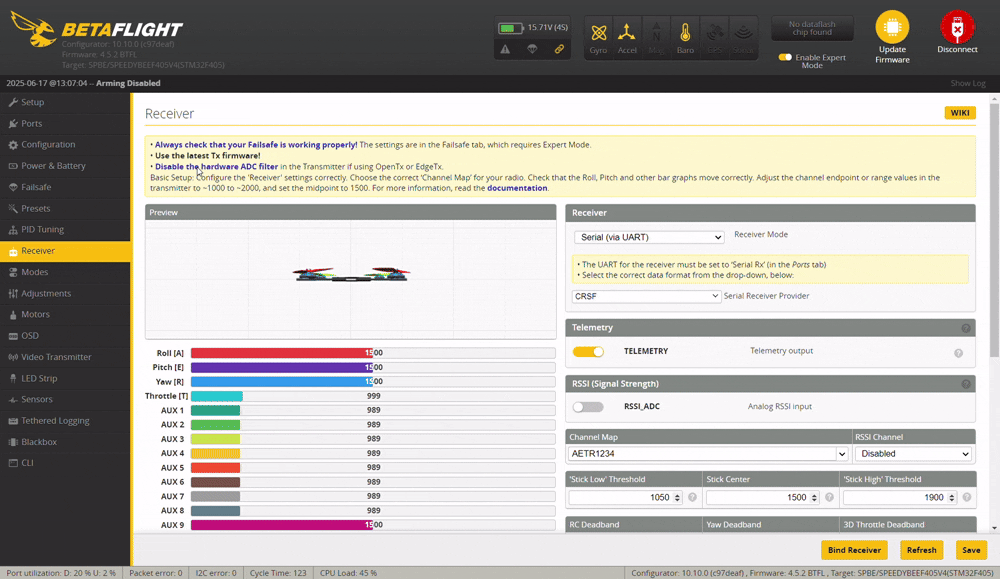Open the Adjustments tab
This screenshot has width=1000, height=579.
pyautogui.click(x=65, y=293)
